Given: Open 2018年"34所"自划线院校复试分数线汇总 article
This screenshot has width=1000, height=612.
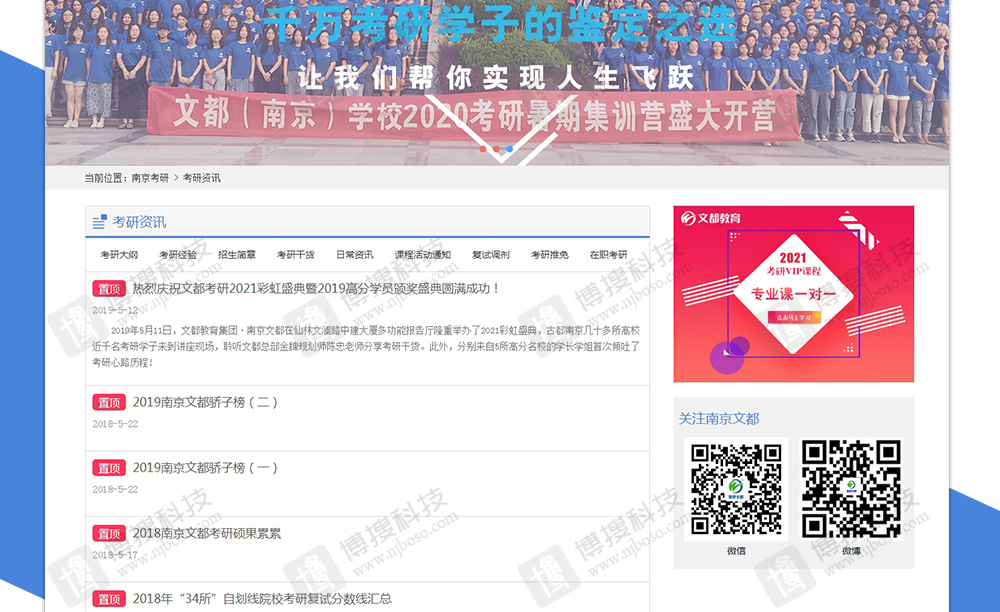Looking at the screenshot, I should [262, 599].
